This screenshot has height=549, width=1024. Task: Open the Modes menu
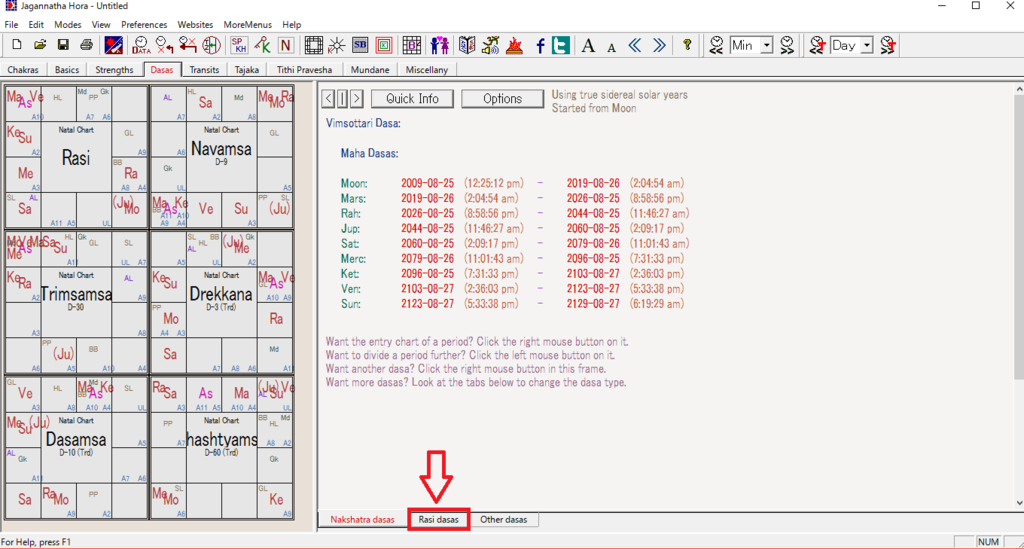click(x=67, y=24)
